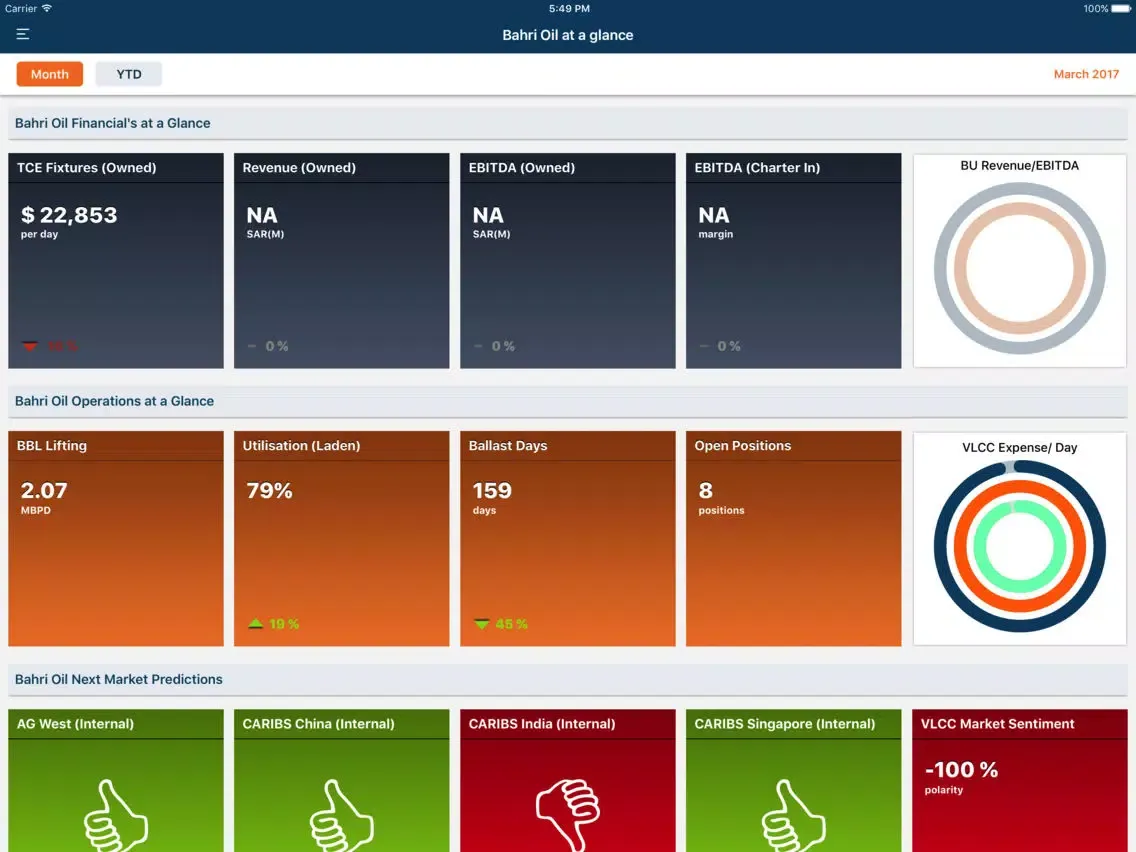Click the VLCC Market Sentiment title
Screen dimensions: 1136x852
pos(997,724)
